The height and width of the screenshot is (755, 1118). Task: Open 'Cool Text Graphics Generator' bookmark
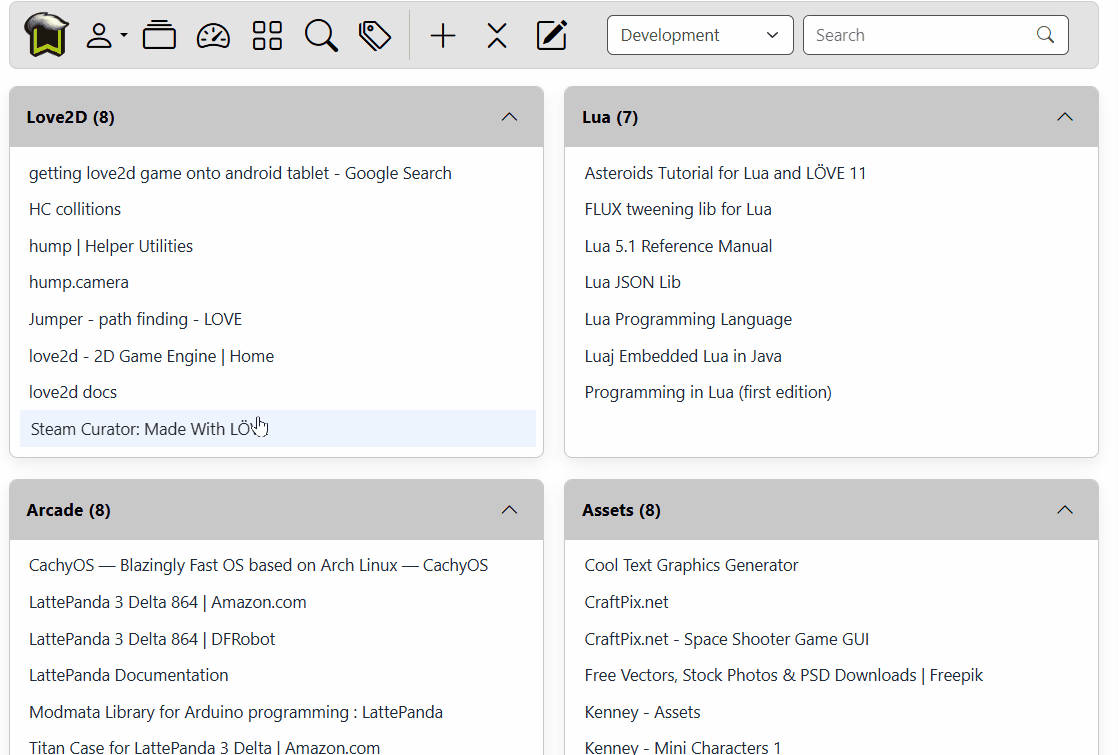(691, 565)
